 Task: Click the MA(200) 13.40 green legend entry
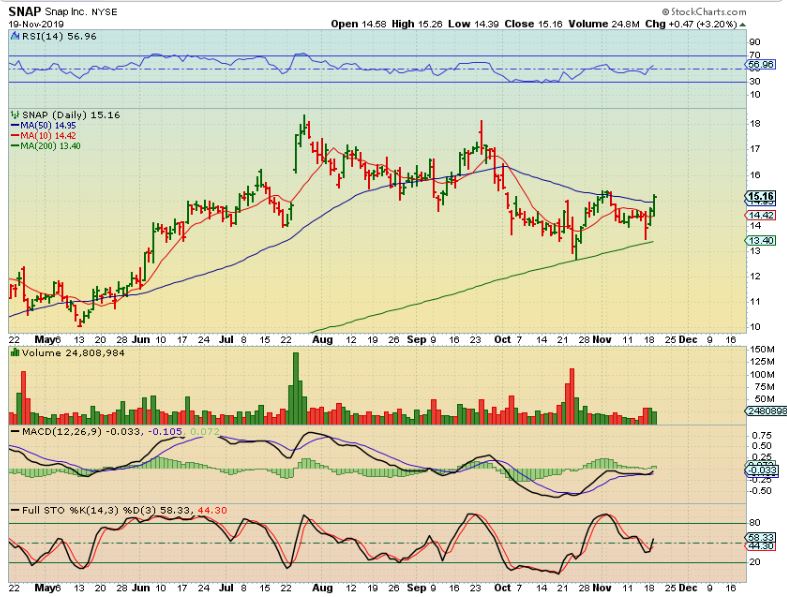coord(45,146)
